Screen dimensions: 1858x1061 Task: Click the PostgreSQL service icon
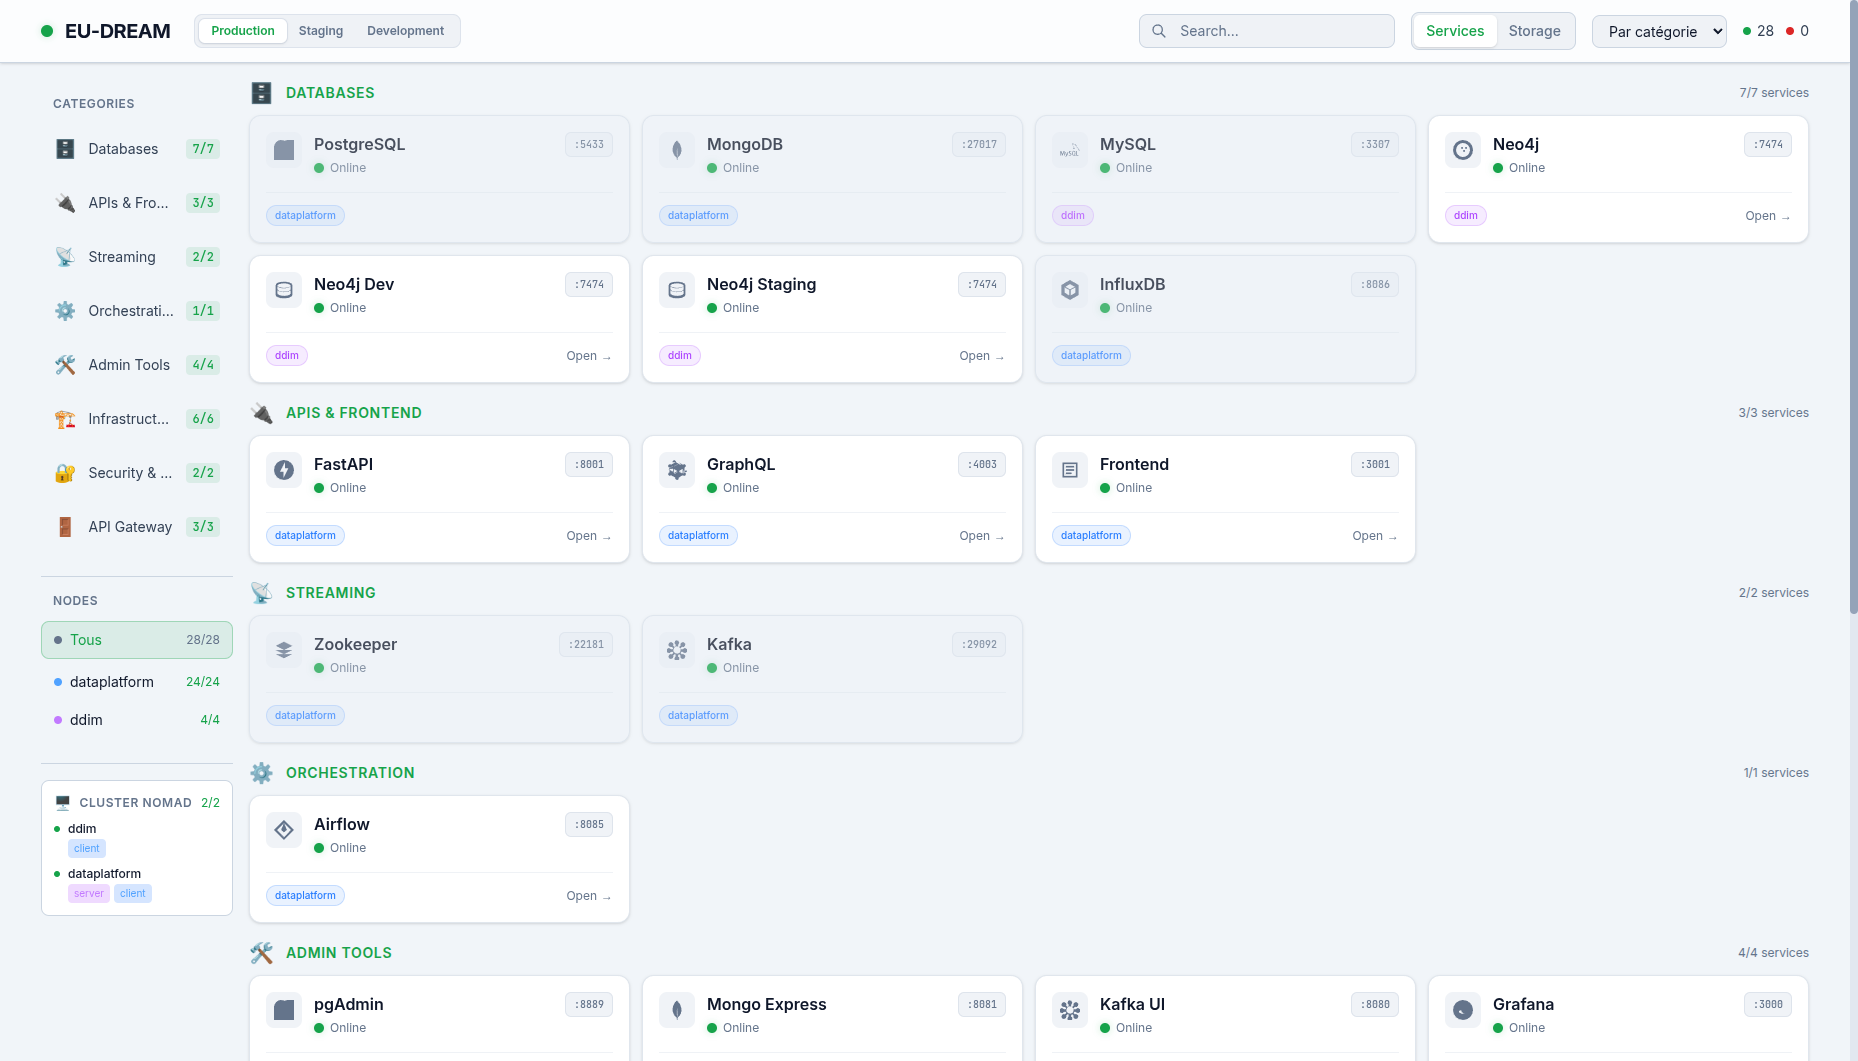(284, 150)
